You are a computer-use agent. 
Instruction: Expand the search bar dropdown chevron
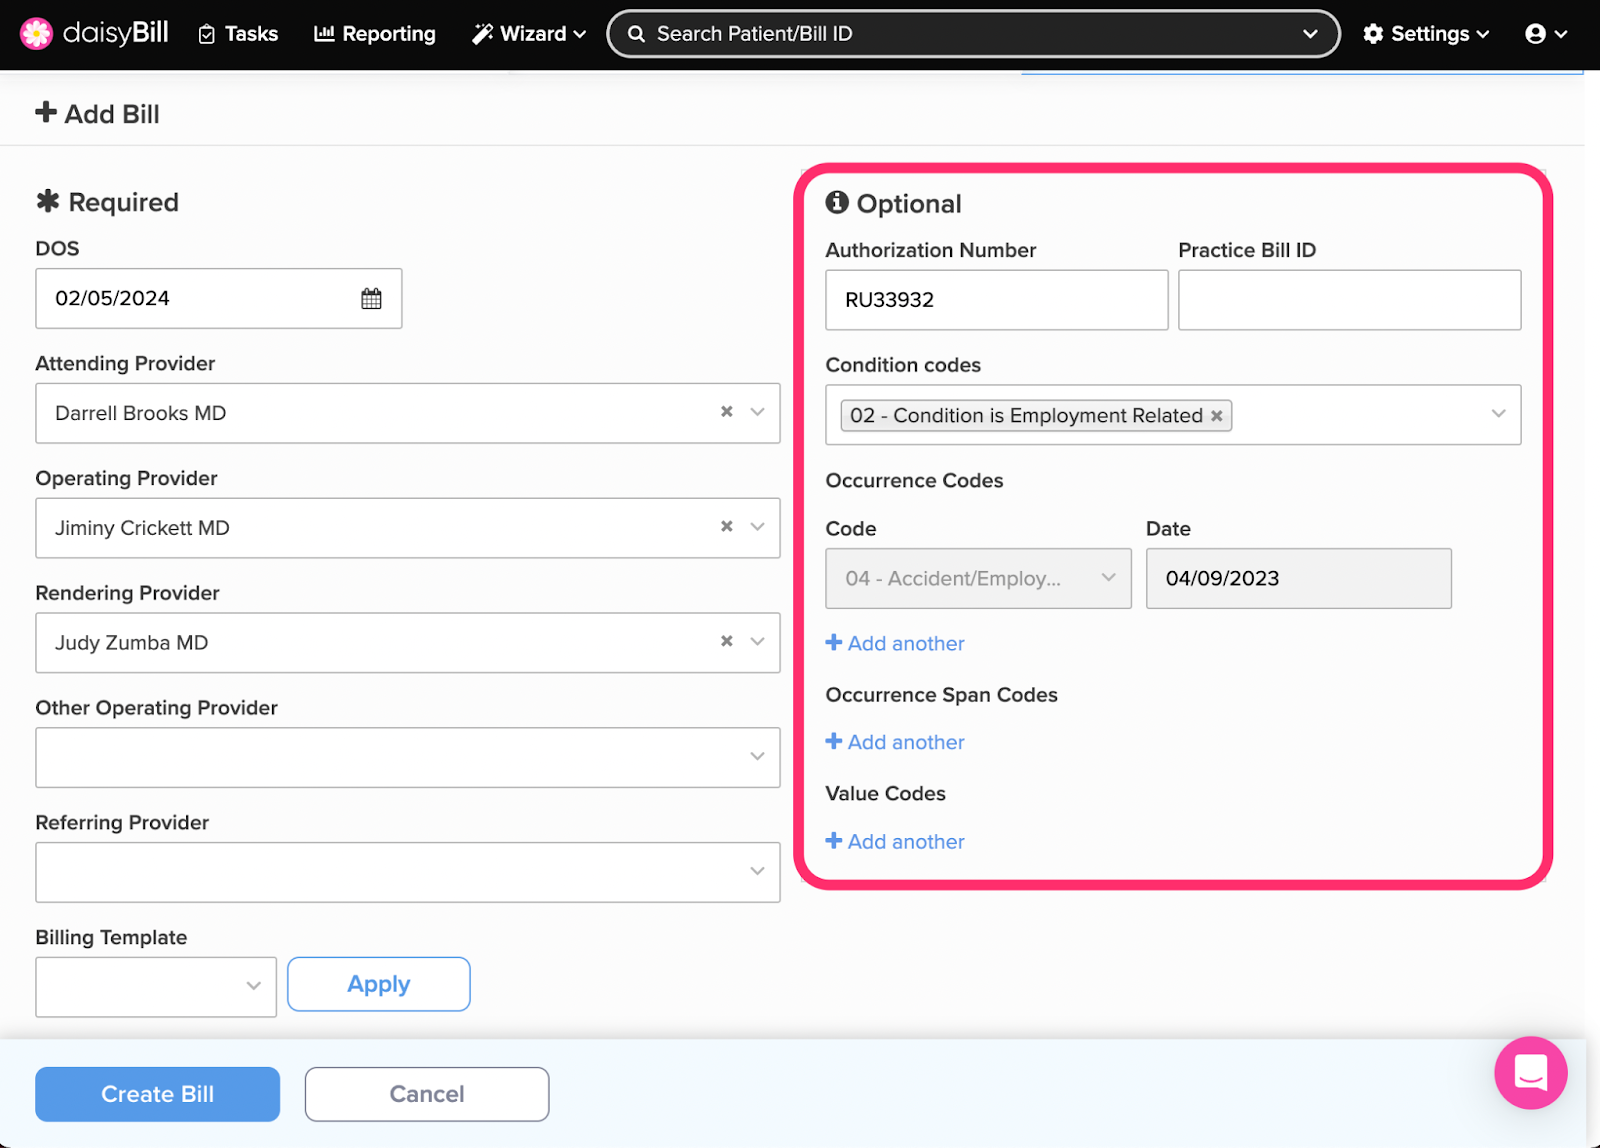click(1310, 34)
